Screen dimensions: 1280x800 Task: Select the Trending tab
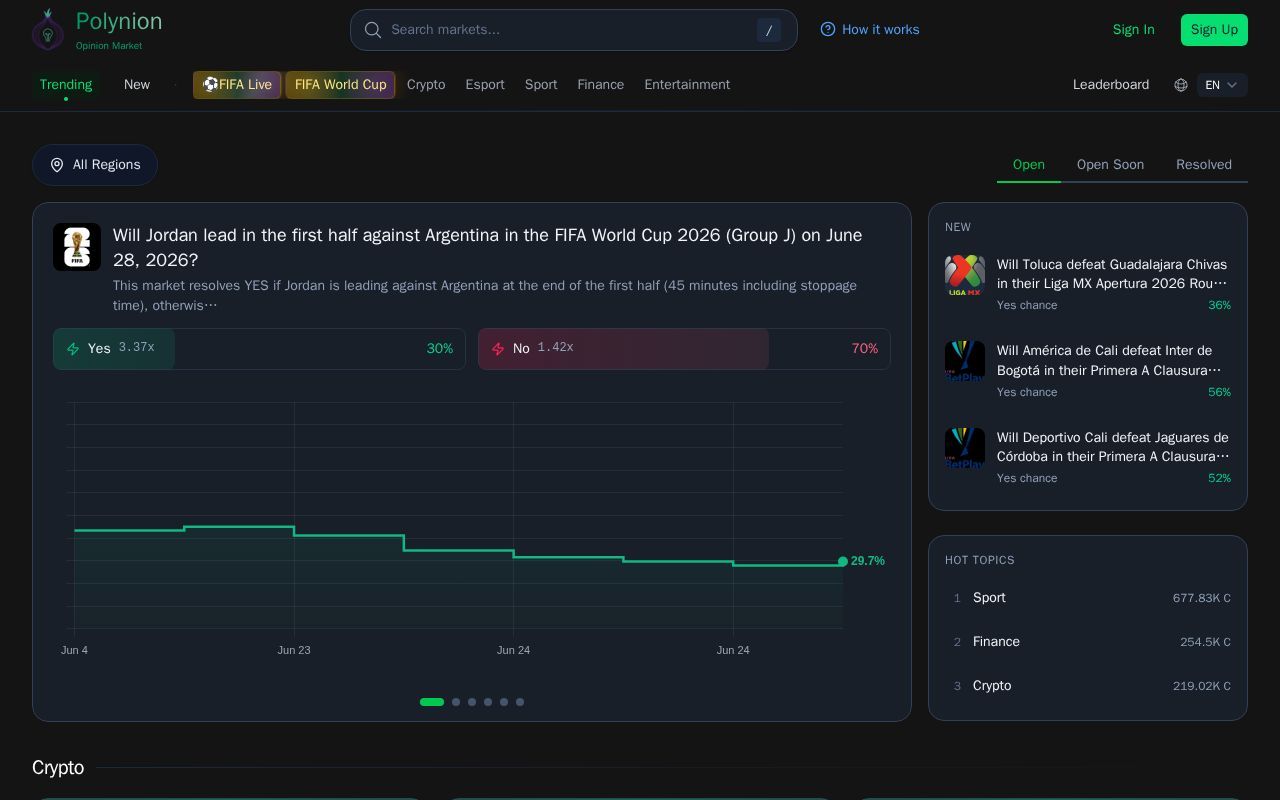pyautogui.click(x=66, y=85)
